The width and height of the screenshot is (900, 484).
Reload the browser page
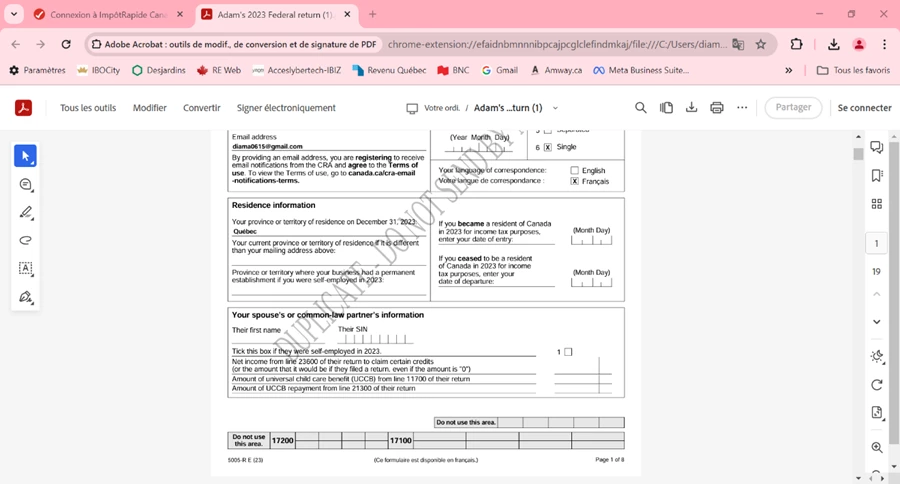[x=66, y=44]
